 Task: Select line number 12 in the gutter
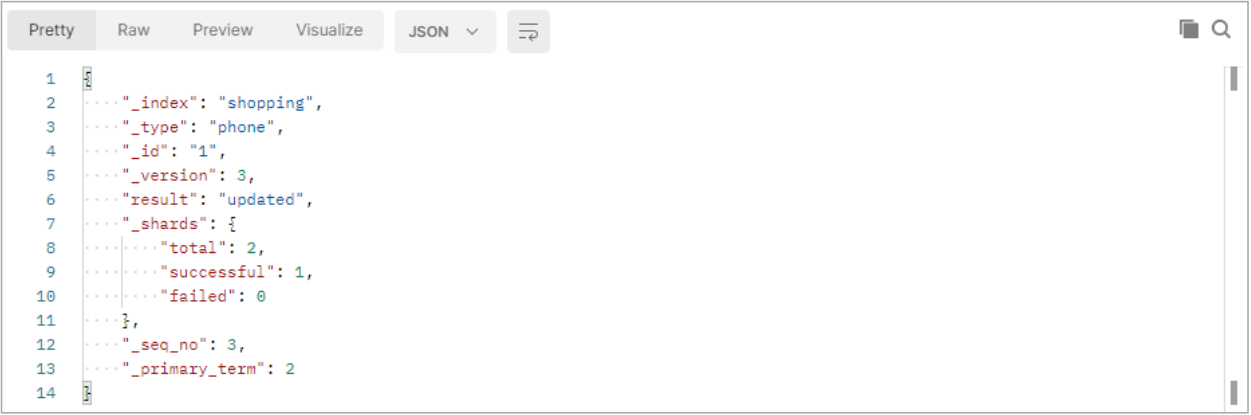coord(47,345)
